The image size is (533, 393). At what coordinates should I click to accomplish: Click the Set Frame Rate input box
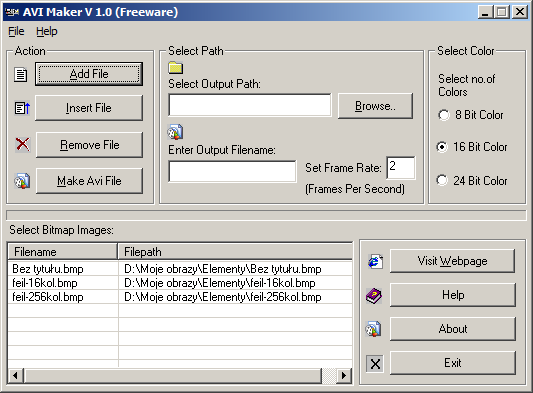(400, 168)
